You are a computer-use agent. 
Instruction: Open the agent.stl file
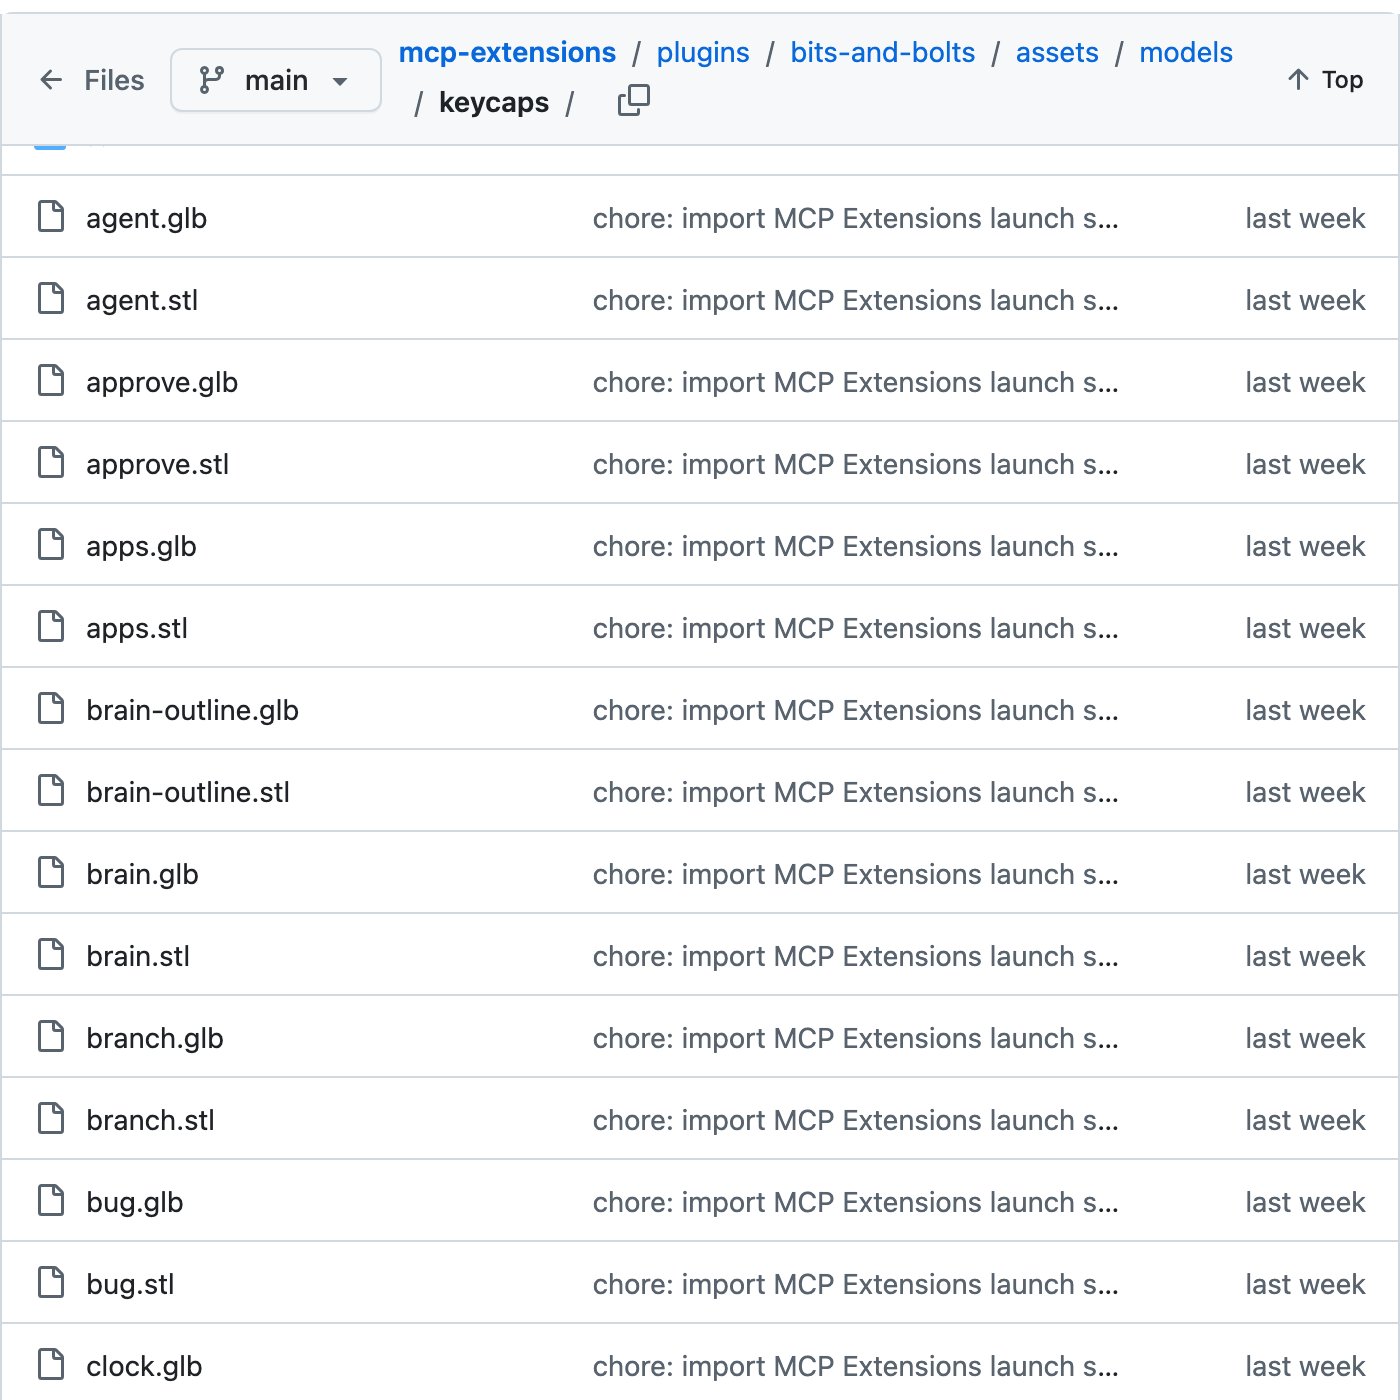click(x=142, y=300)
